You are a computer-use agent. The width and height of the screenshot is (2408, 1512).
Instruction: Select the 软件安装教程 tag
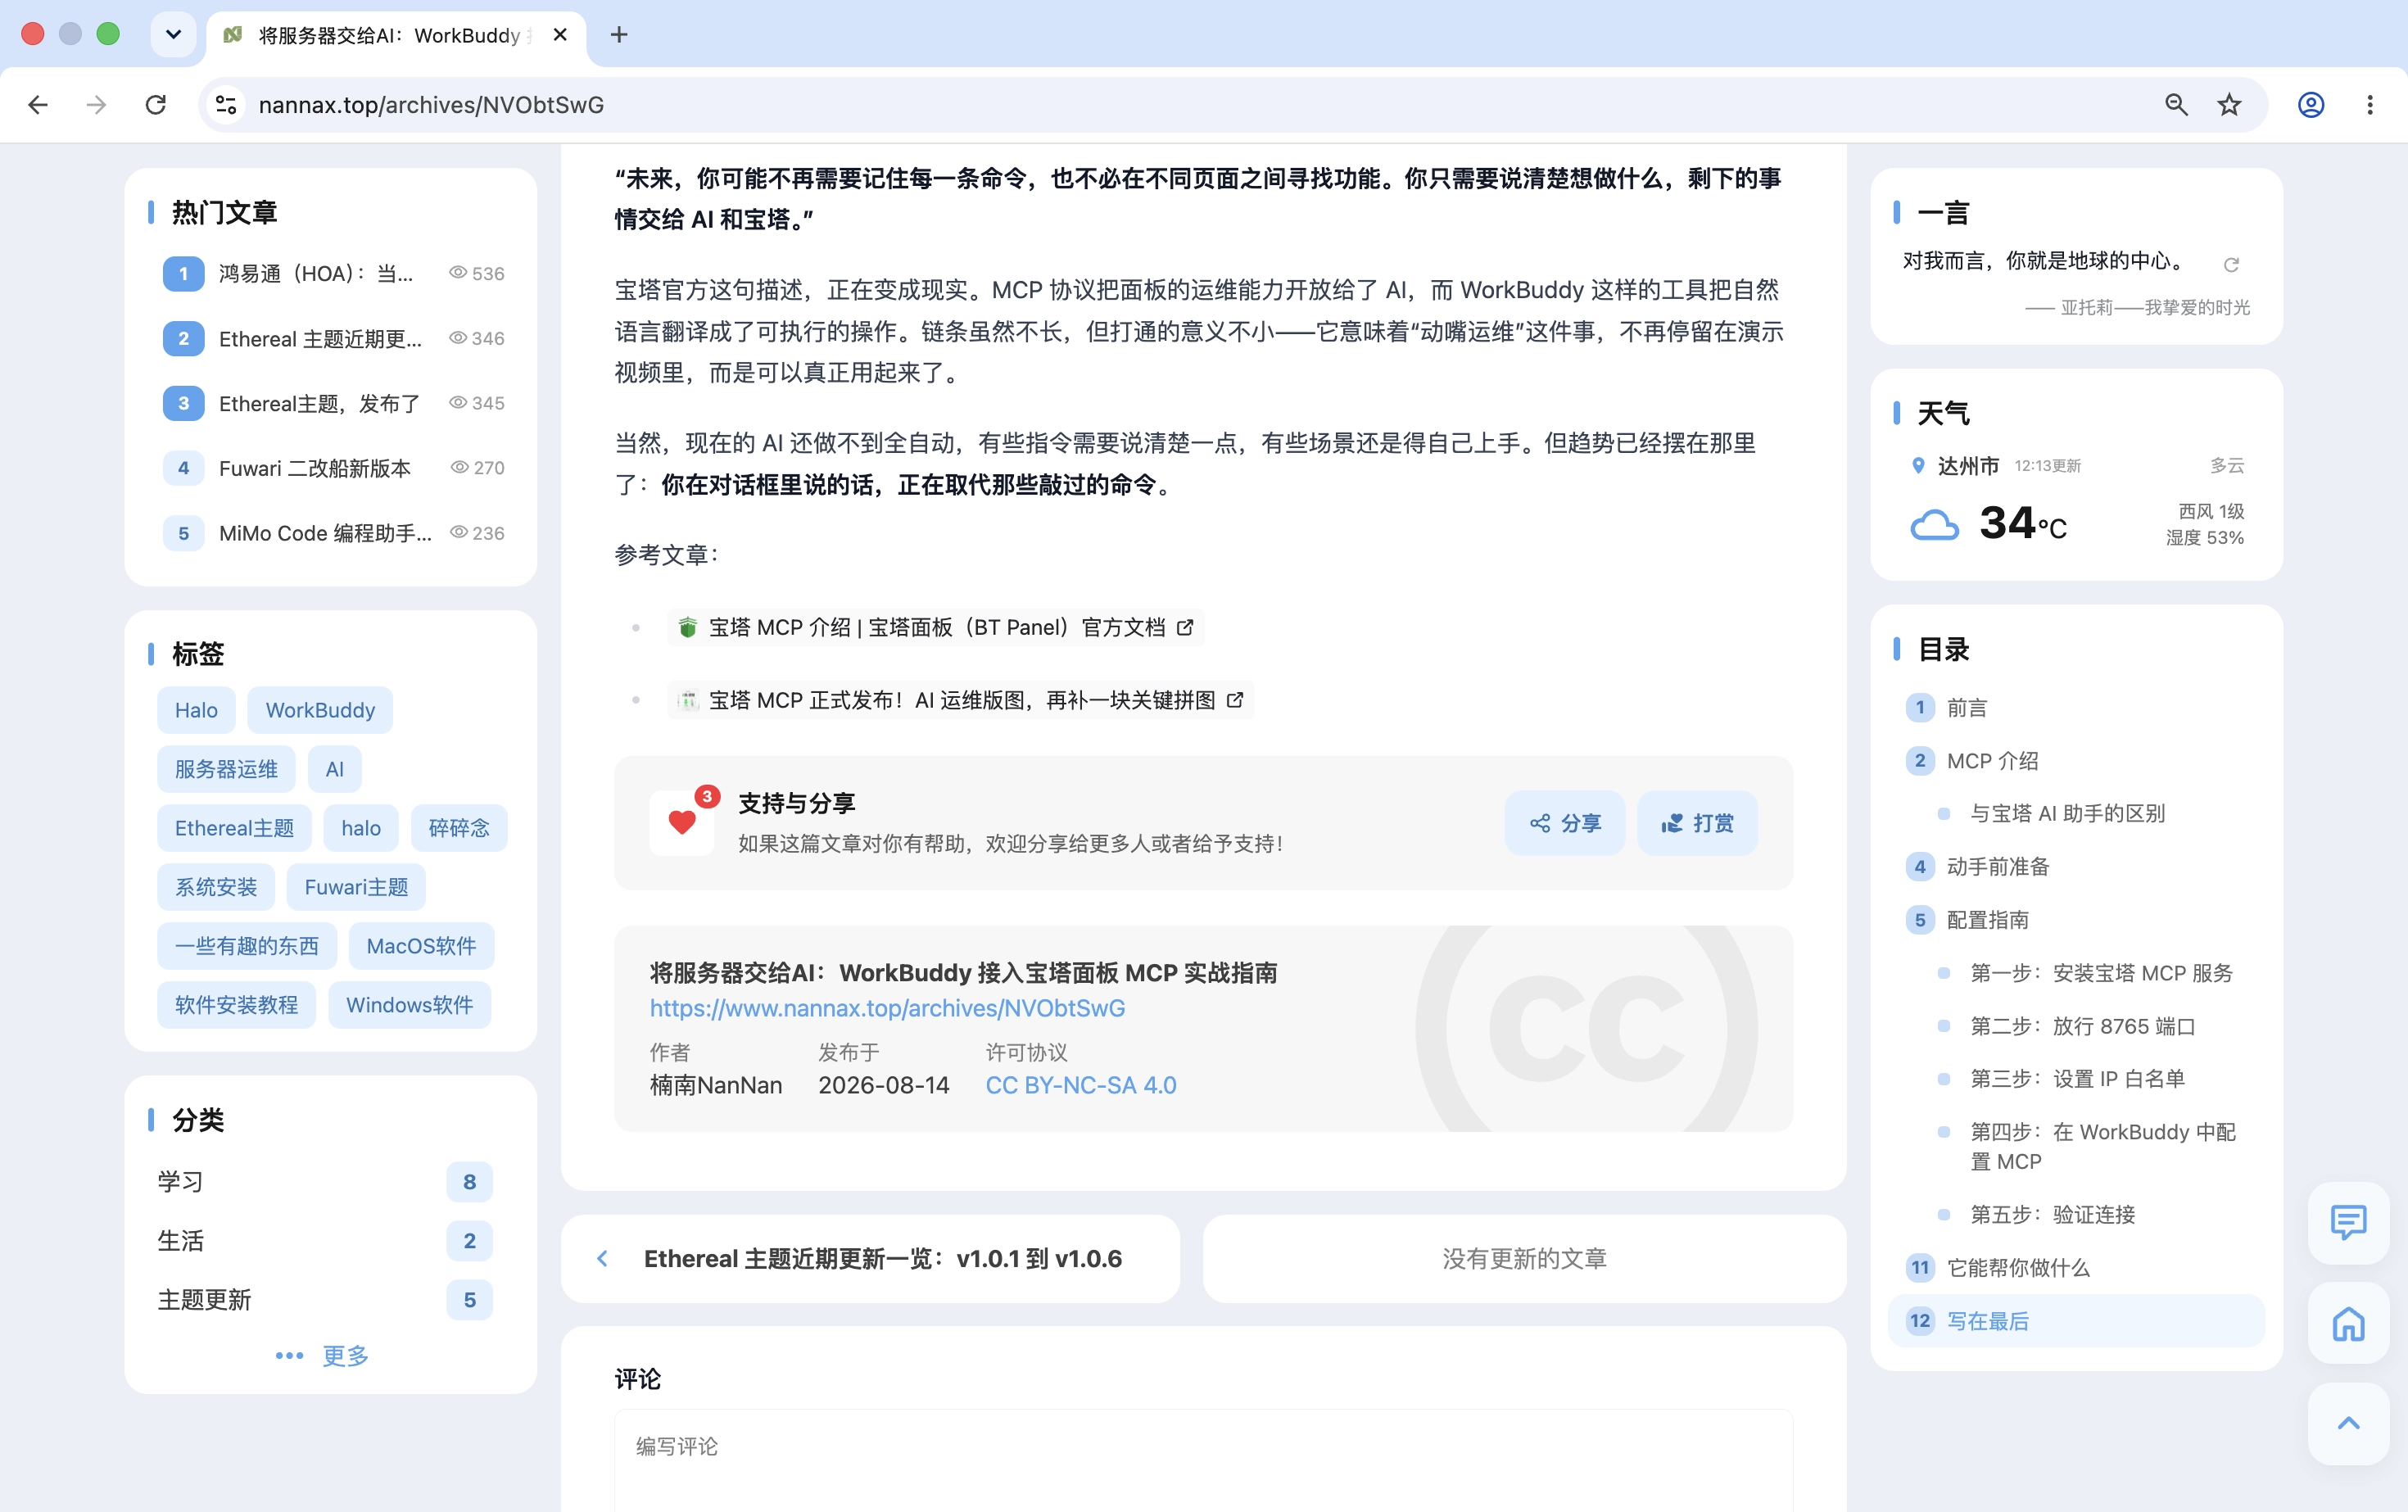pos(236,1005)
